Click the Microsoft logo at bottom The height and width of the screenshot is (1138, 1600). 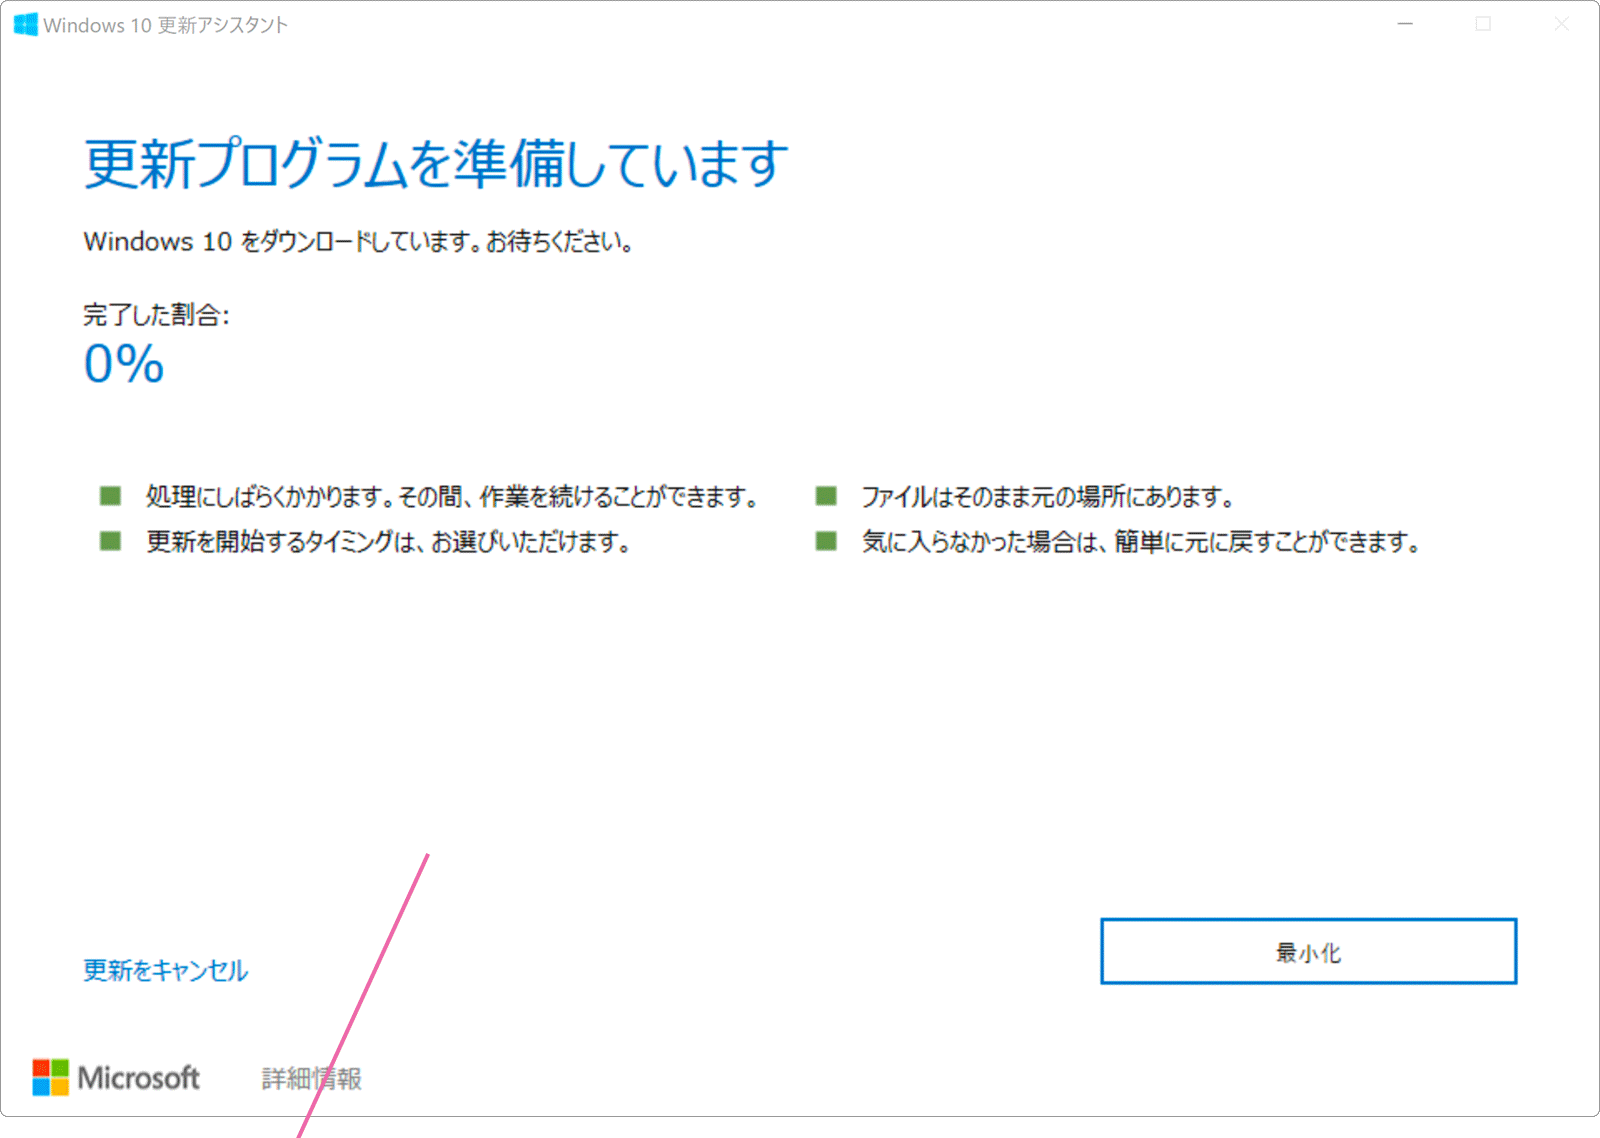116,1077
